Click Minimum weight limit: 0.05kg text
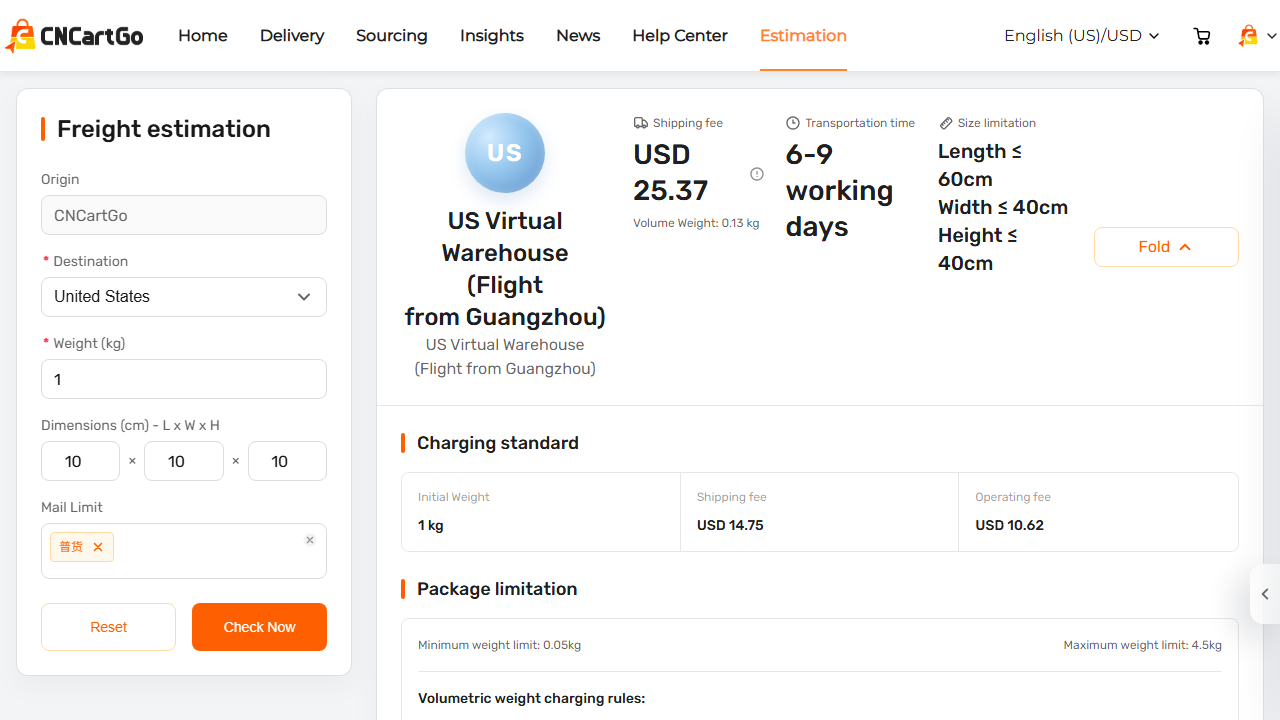Viewport: 1280px width, 720px height. [x=499, y=645]
